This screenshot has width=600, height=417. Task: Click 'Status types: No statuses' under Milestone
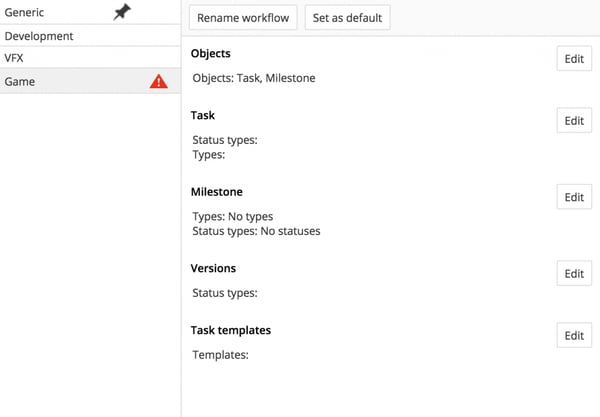(x=255, y=231)
